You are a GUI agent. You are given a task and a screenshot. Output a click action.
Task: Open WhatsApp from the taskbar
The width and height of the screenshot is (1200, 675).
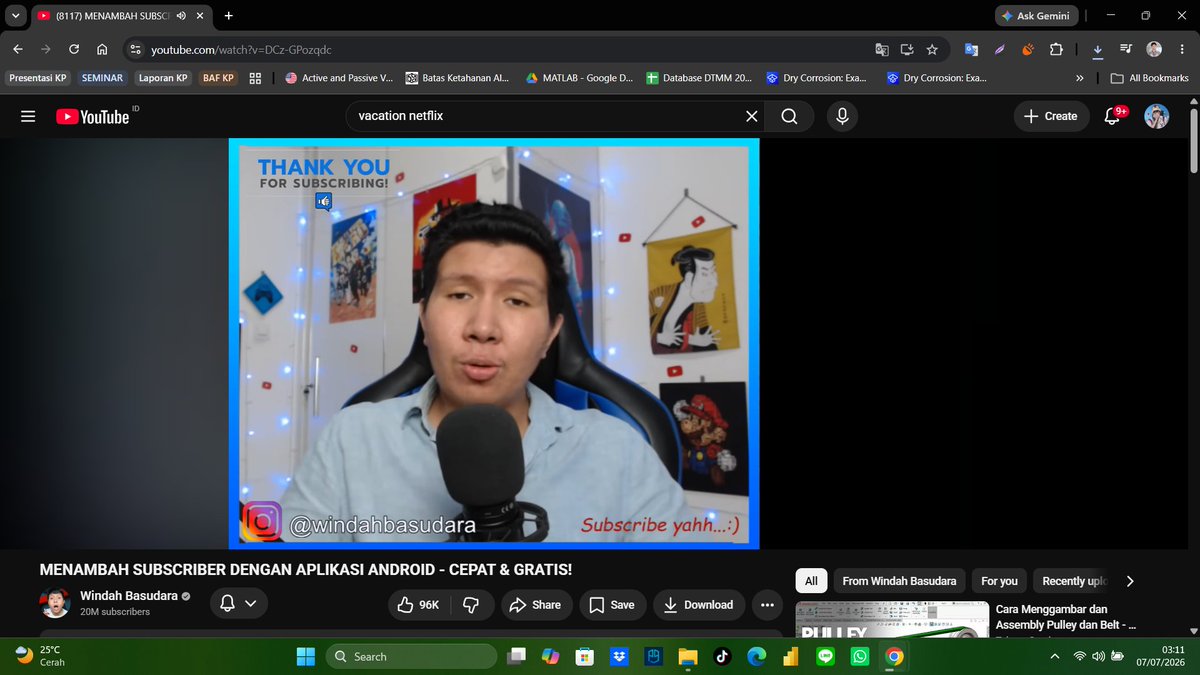click(860, 657)
